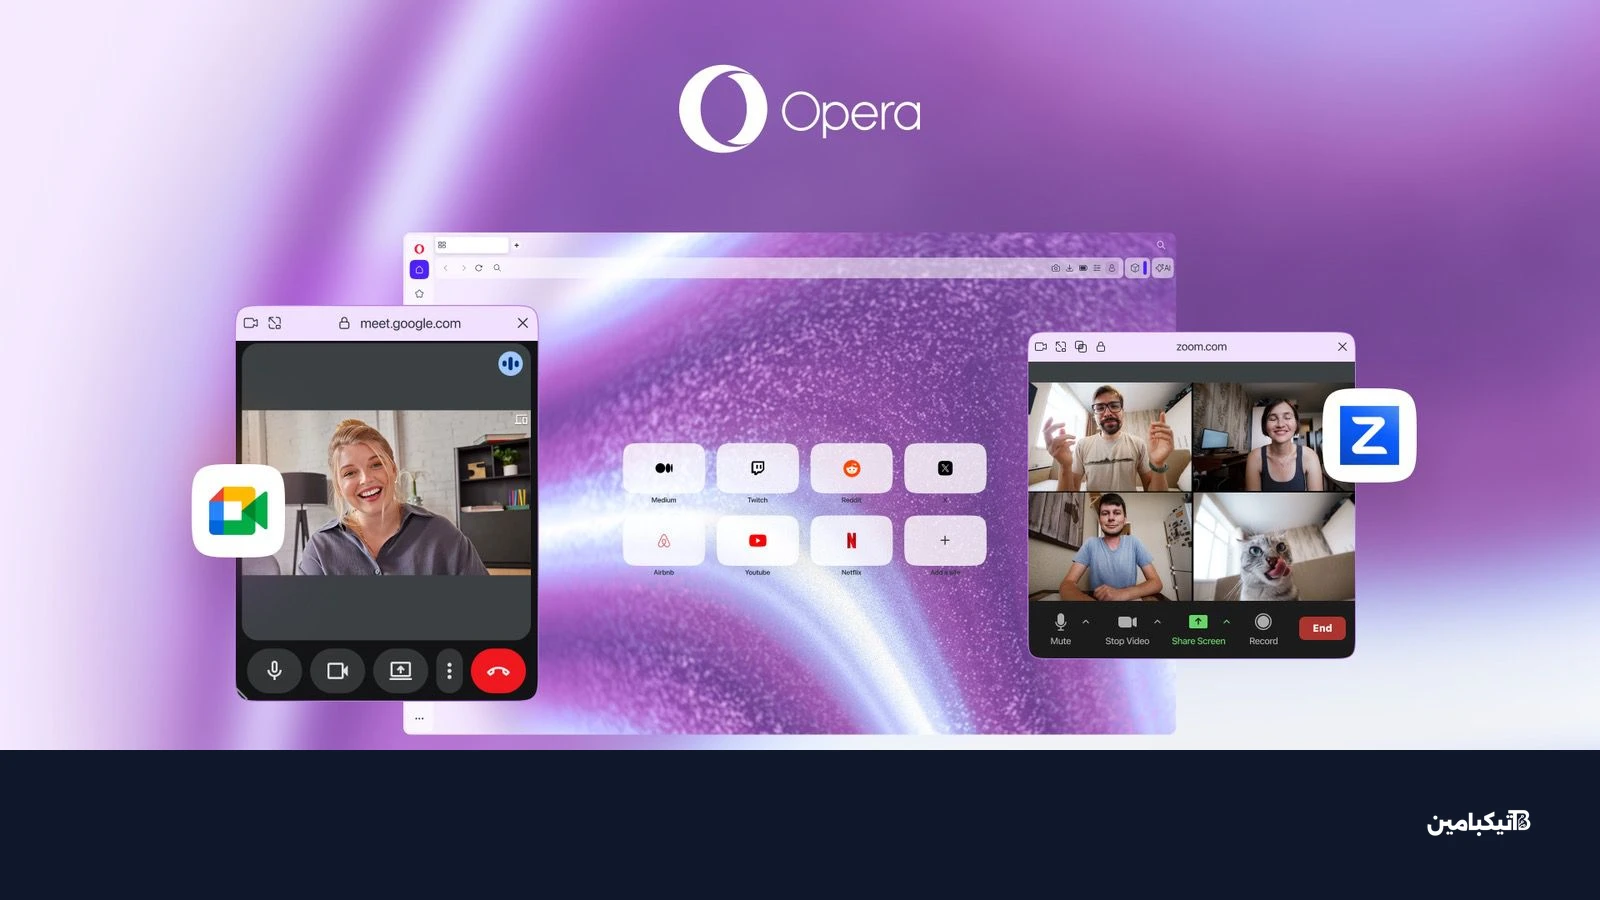1600x900 pixels.
Task: Hang up the Google Meet call
Action: pyautogui.click(x=498, y=671)
